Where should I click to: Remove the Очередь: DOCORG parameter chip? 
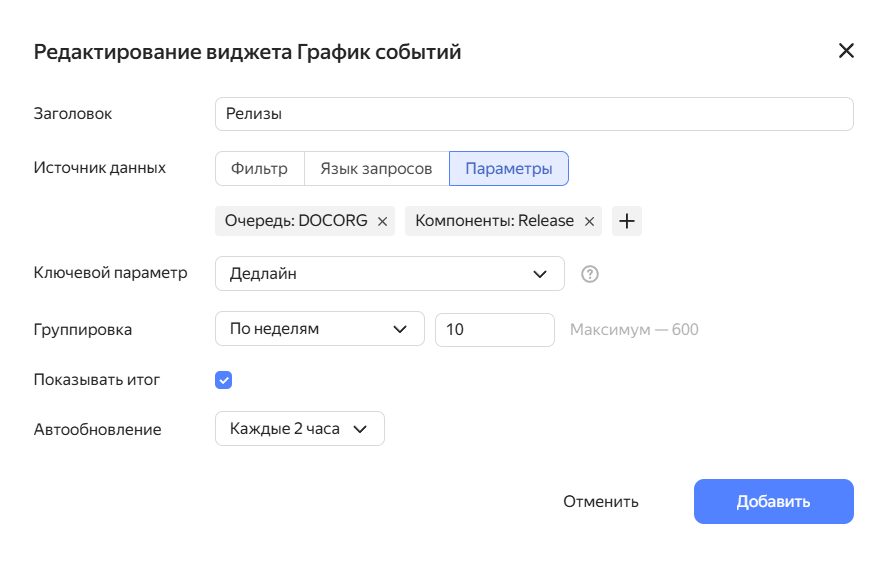point(383,221)
